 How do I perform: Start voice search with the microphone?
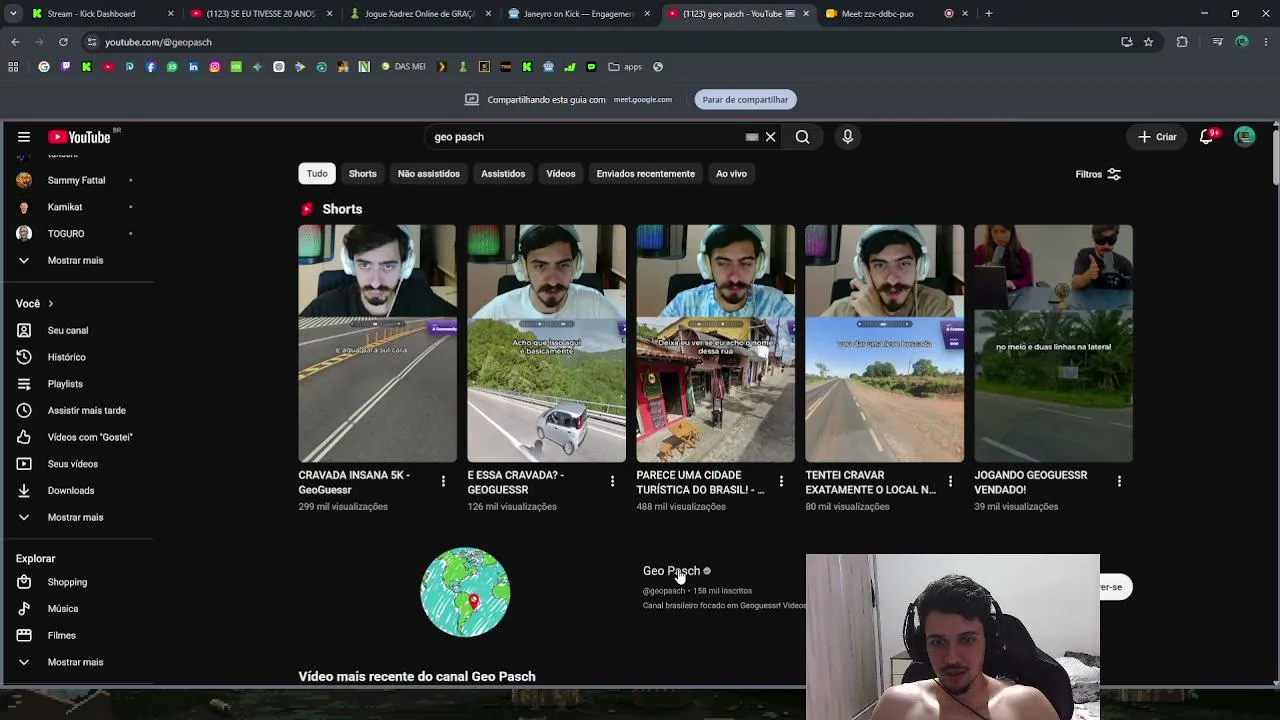pos(847,137)
